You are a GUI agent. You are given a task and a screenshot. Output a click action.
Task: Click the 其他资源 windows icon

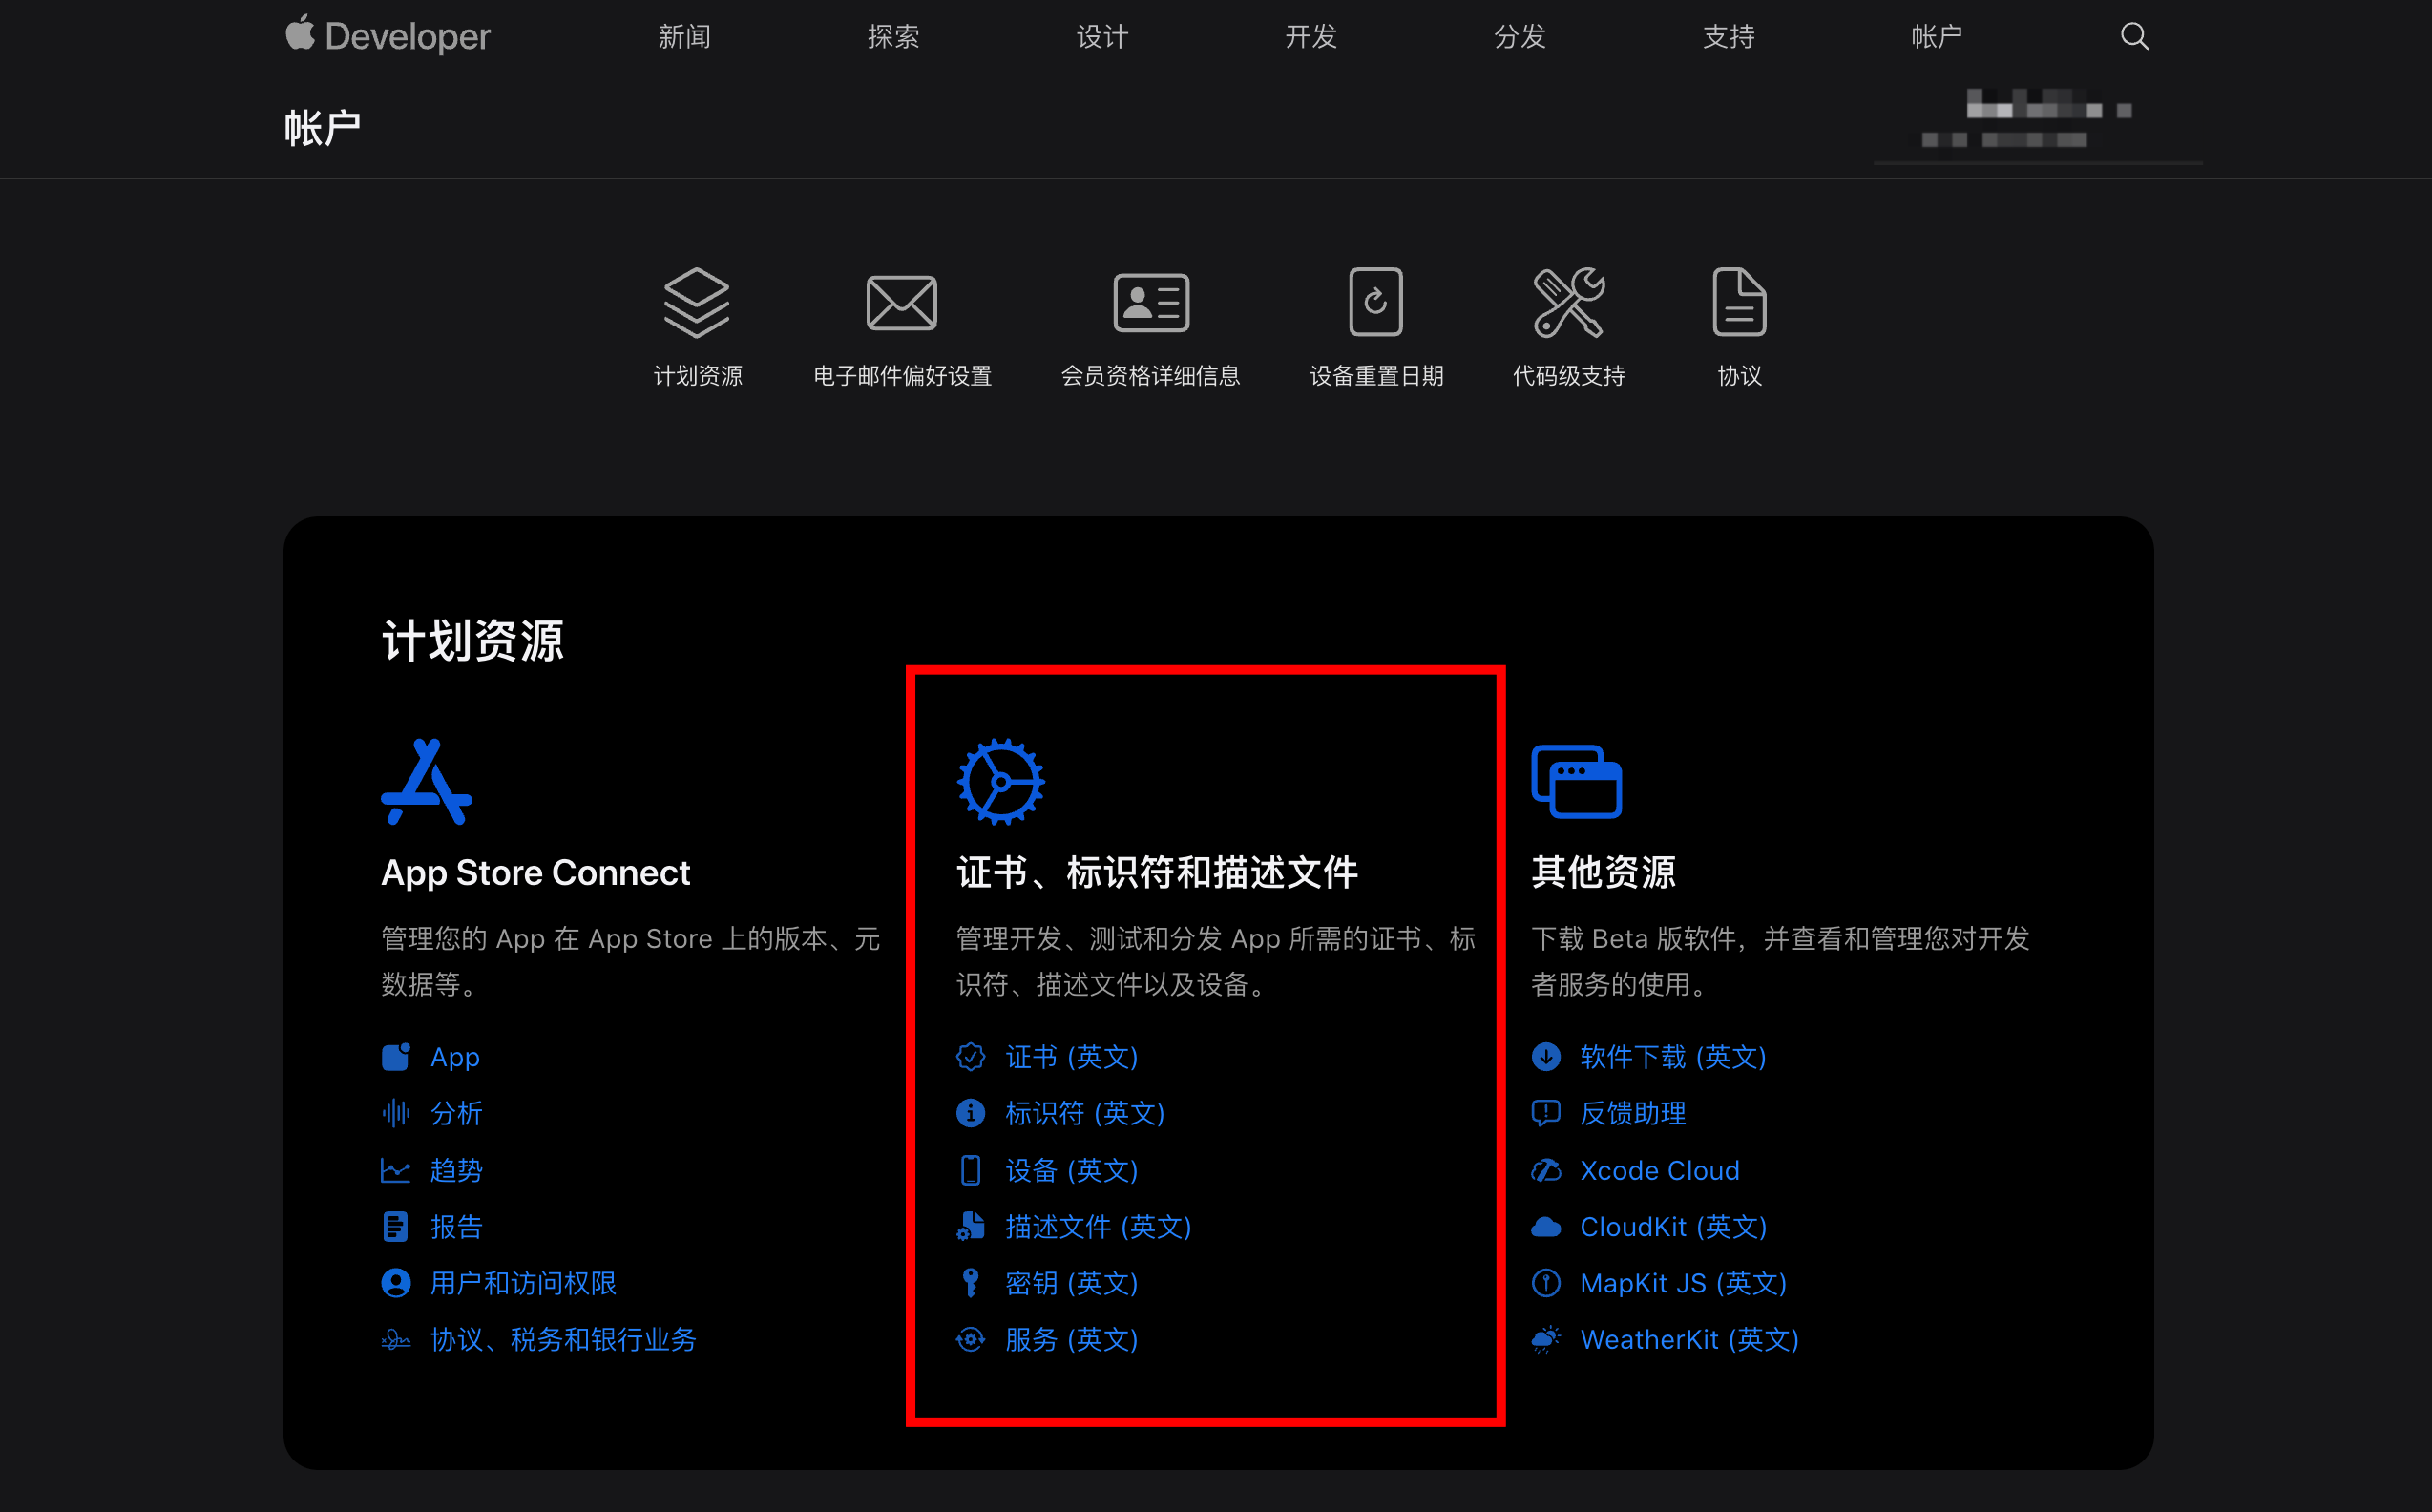(x=1576, y=782)
